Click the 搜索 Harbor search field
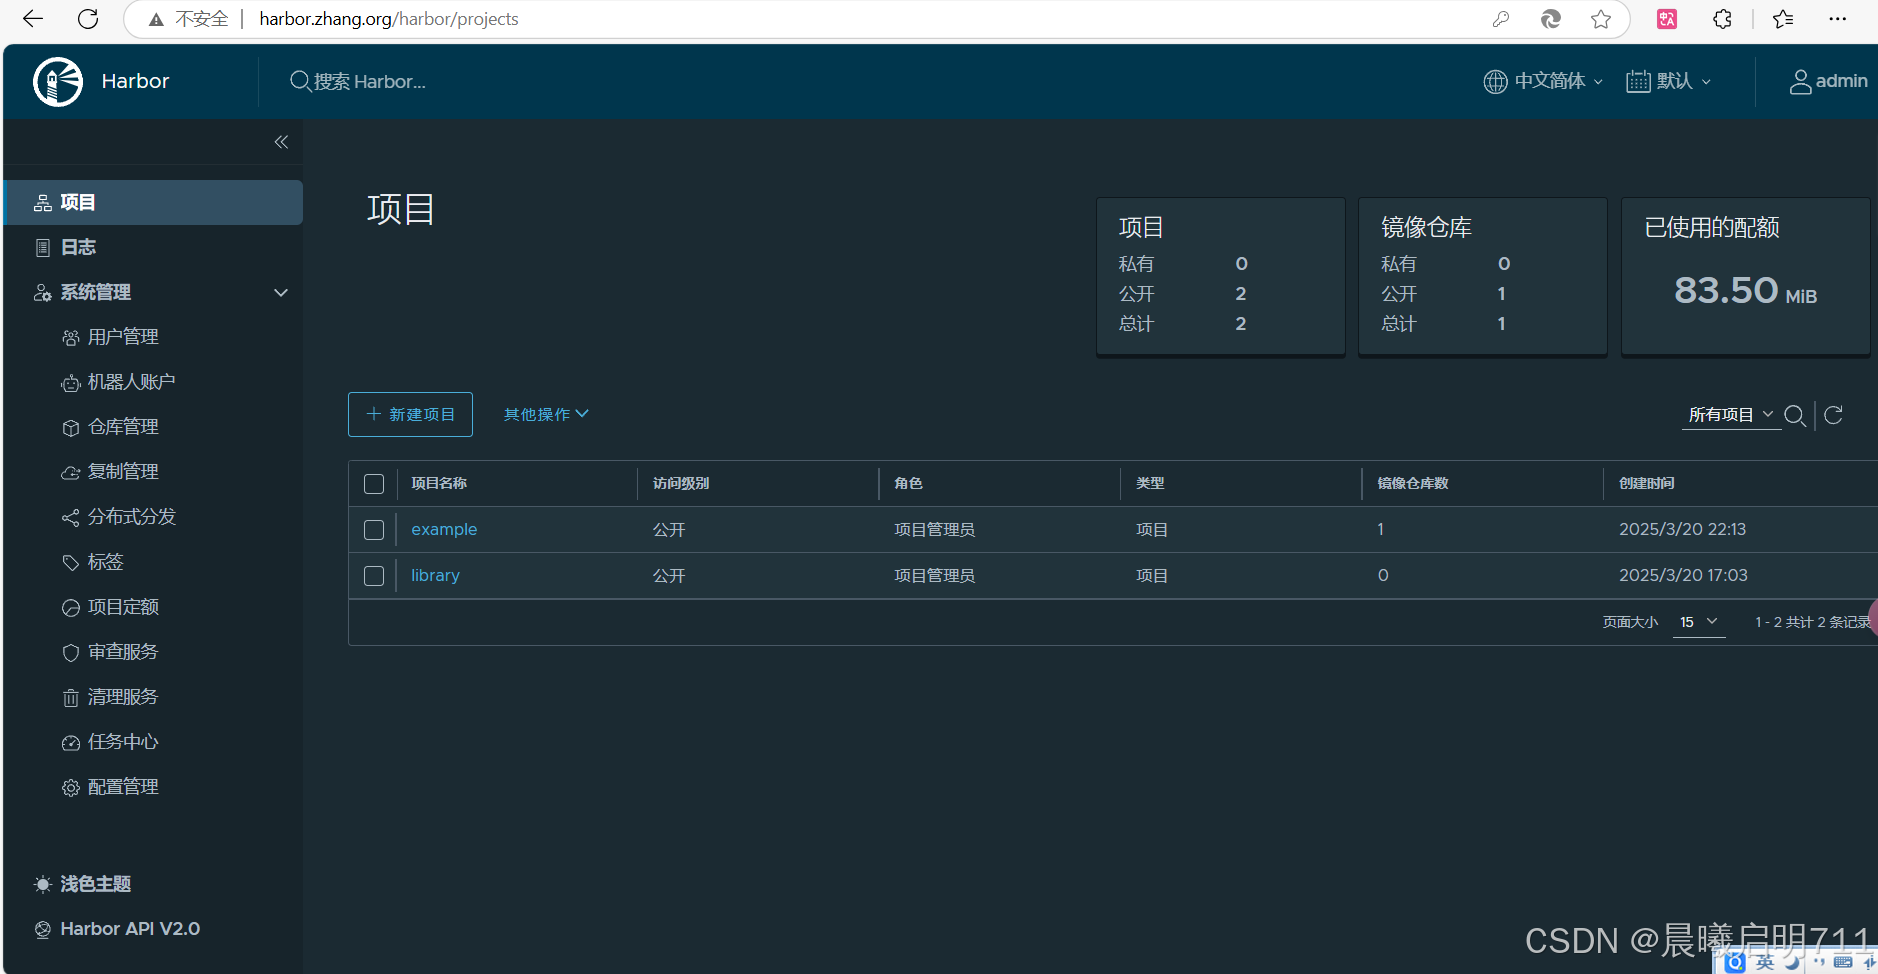1878x974 pixels. tap(369, 82)
